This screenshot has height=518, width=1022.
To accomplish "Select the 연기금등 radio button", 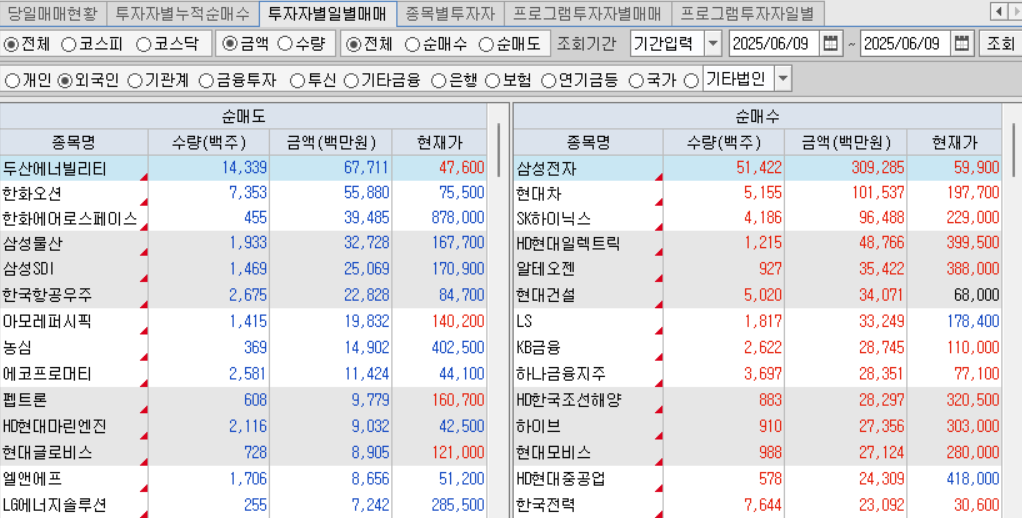I will coord(549,81).
